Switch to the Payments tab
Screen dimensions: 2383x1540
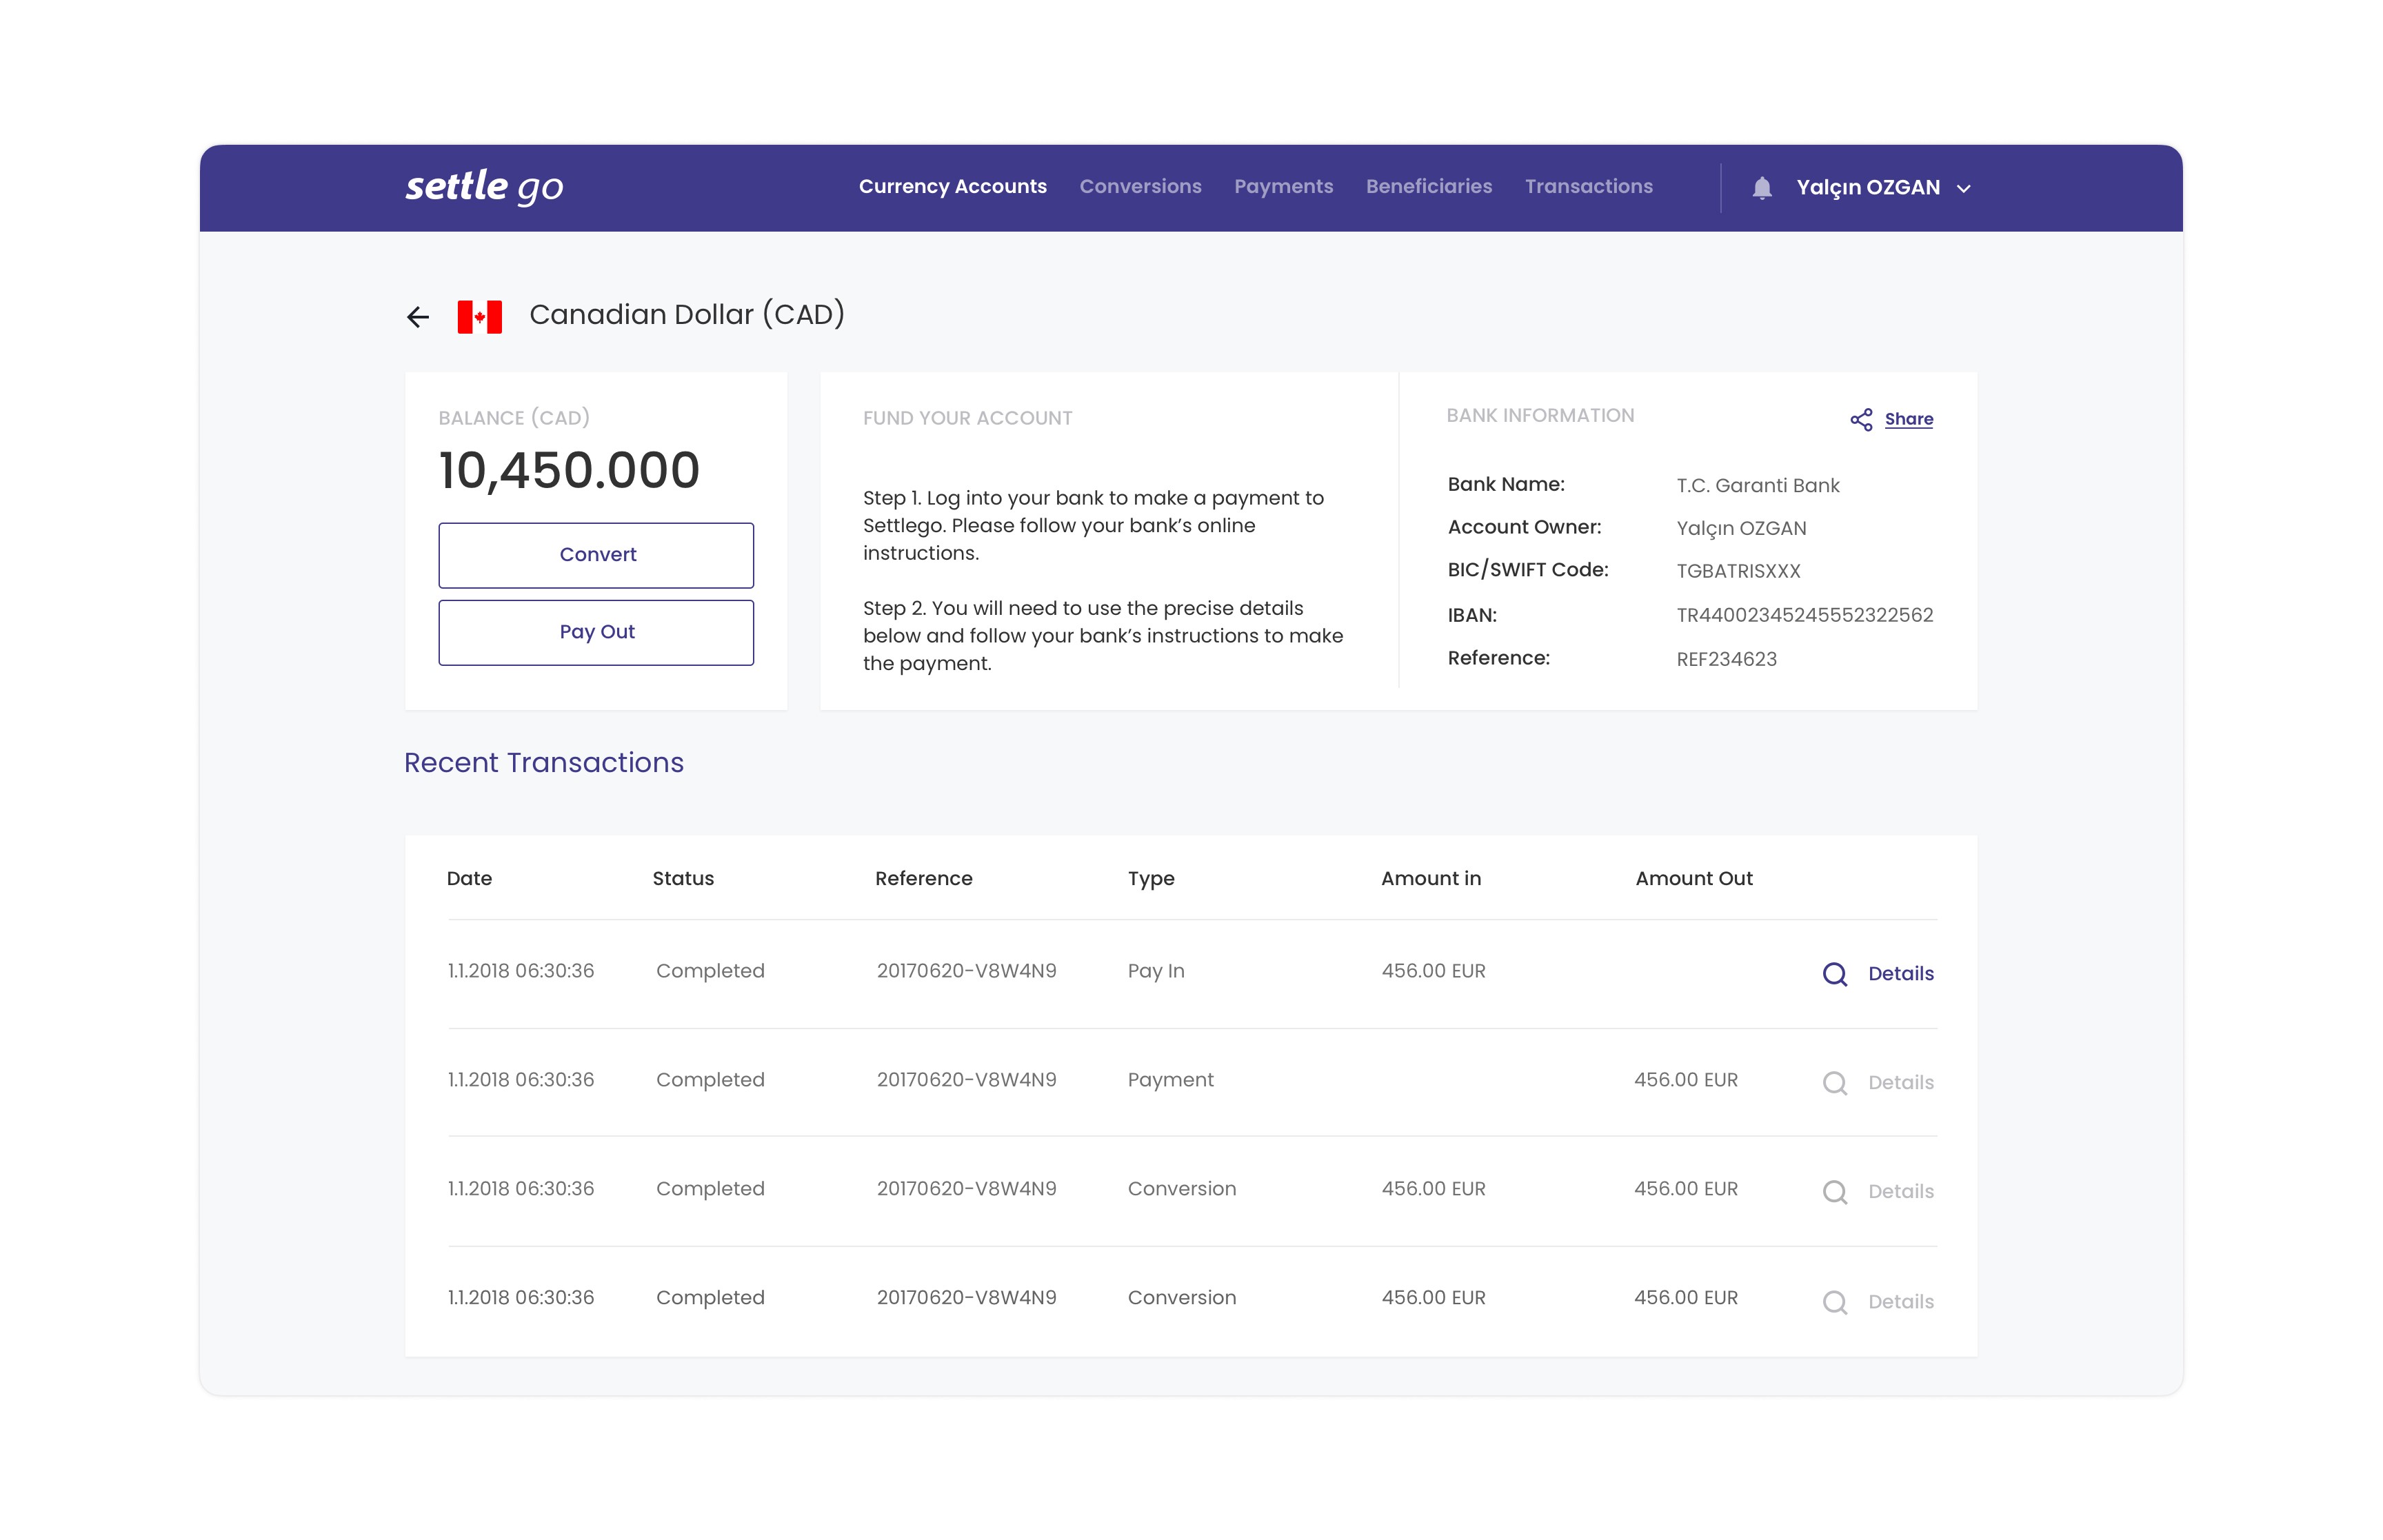1283,187
